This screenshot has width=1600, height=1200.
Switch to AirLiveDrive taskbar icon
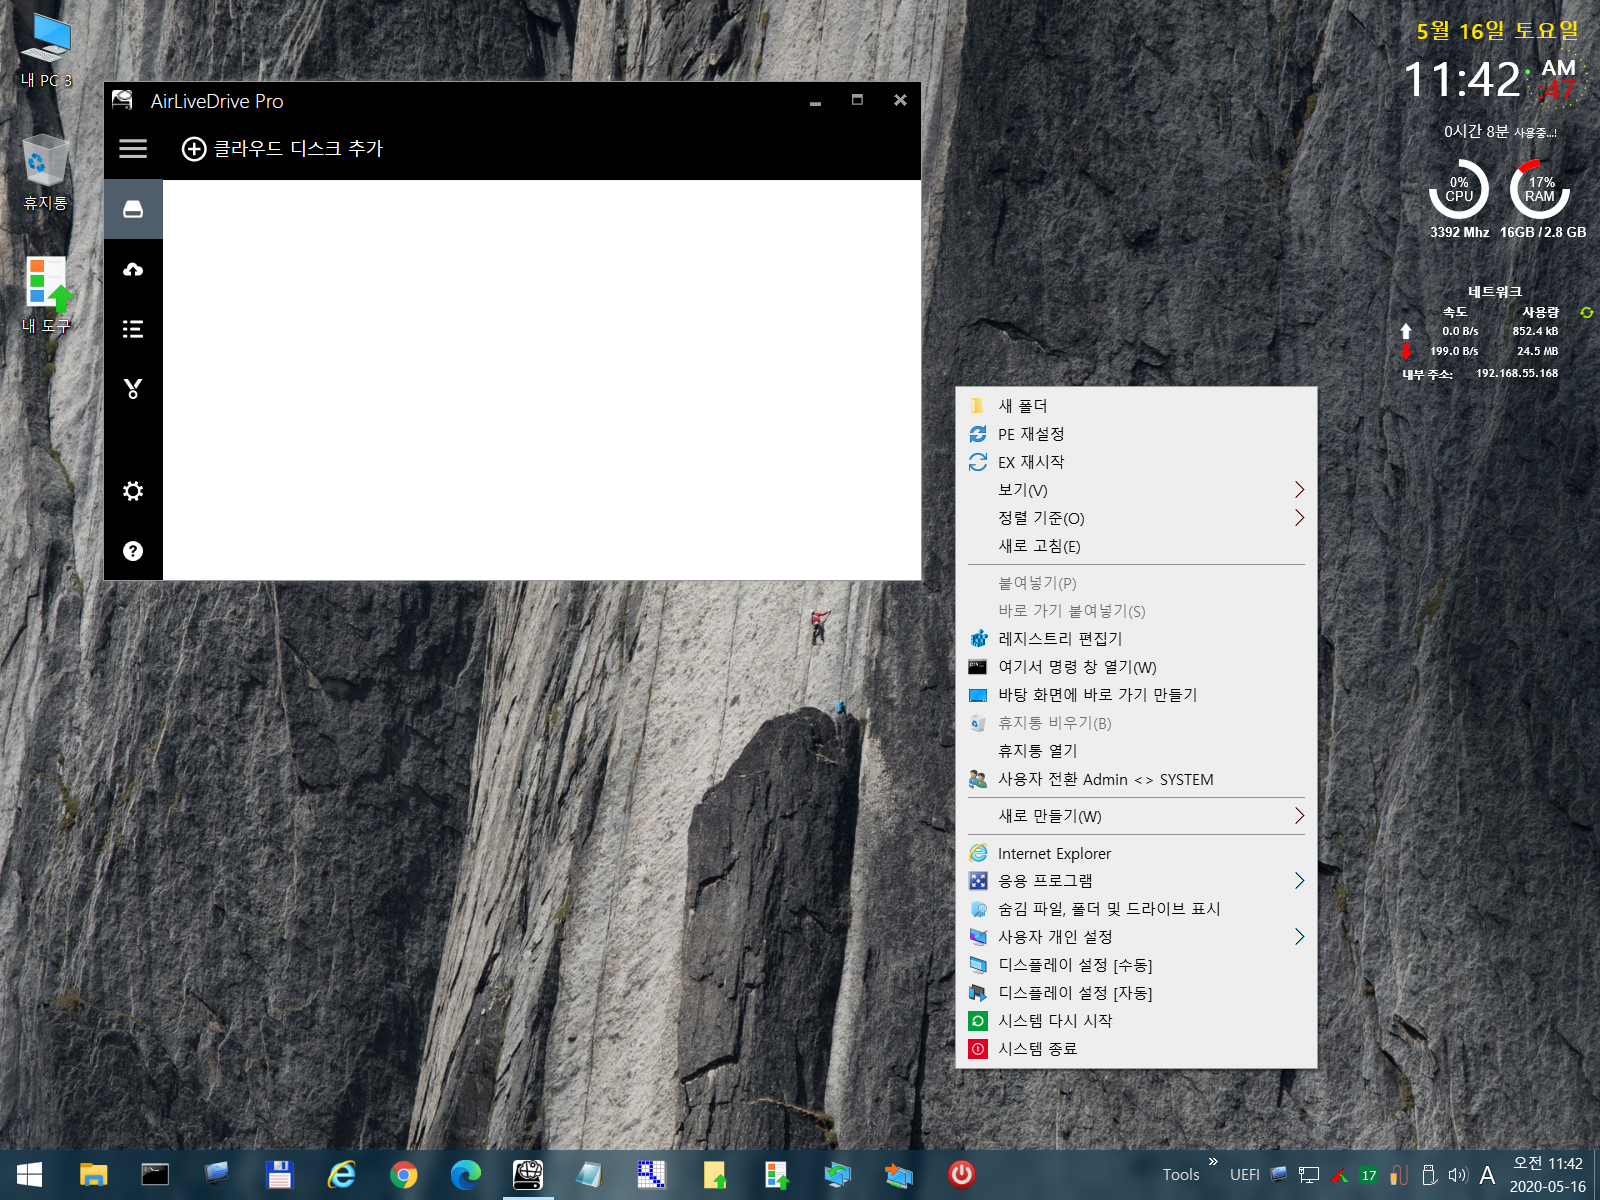coord(527,1175)
